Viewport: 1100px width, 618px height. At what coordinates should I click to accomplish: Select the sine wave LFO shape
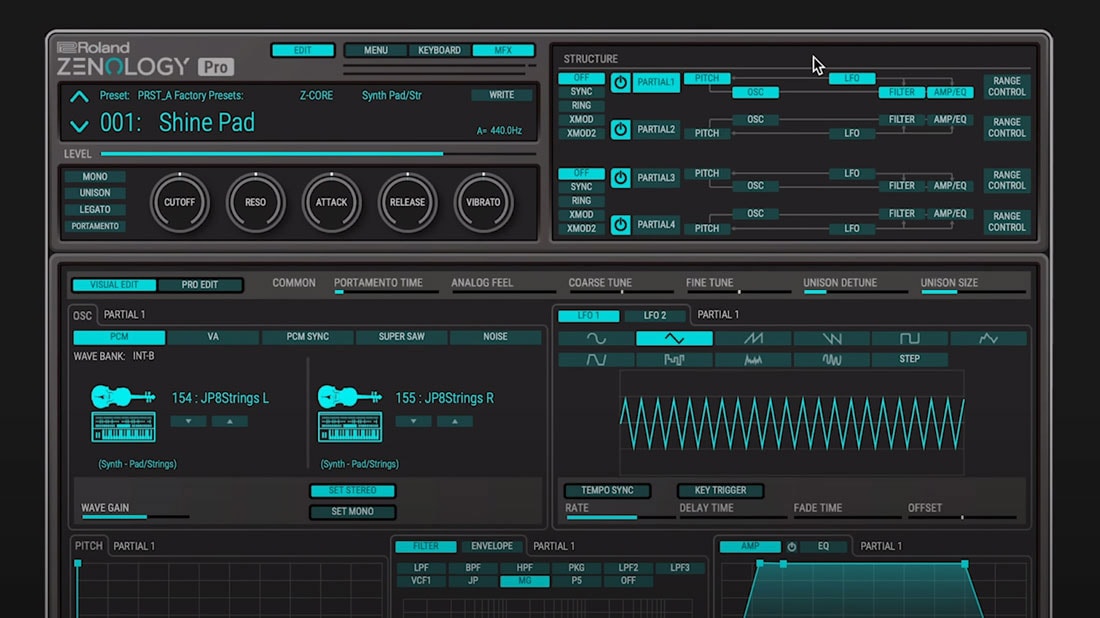click(596, 339)
